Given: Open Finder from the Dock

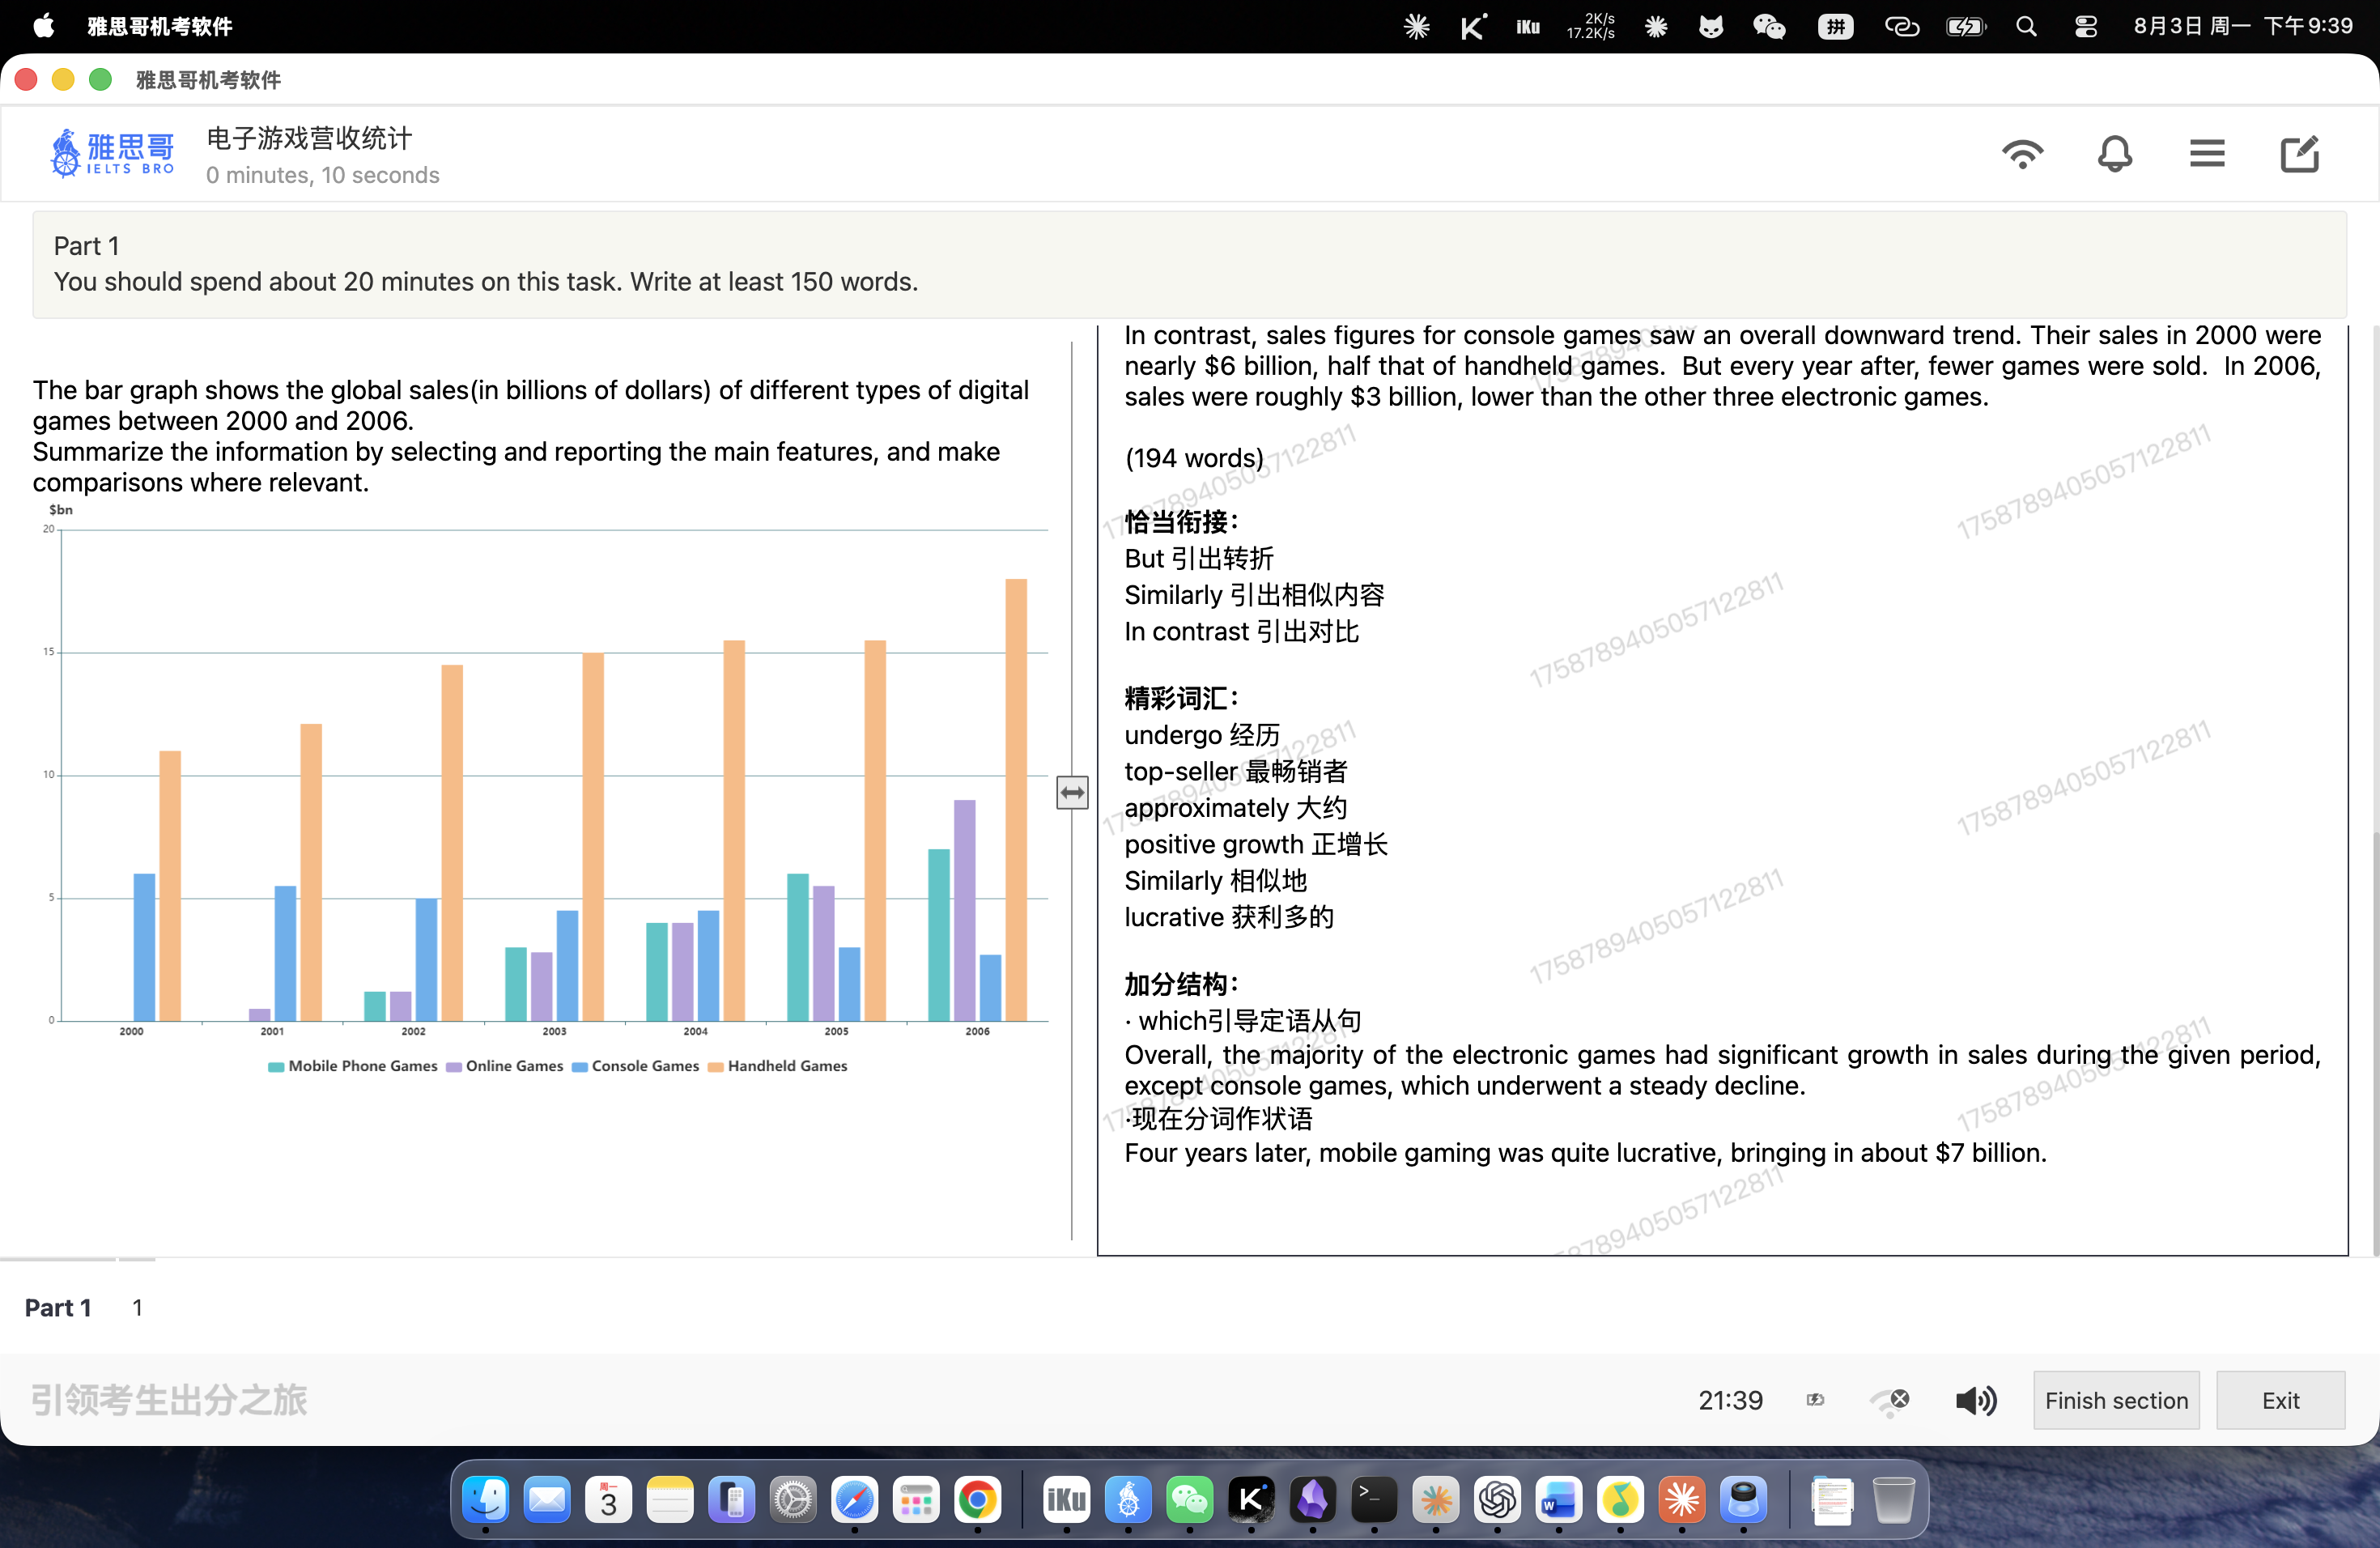Looking at the screenshot, I should (485, 1500).
